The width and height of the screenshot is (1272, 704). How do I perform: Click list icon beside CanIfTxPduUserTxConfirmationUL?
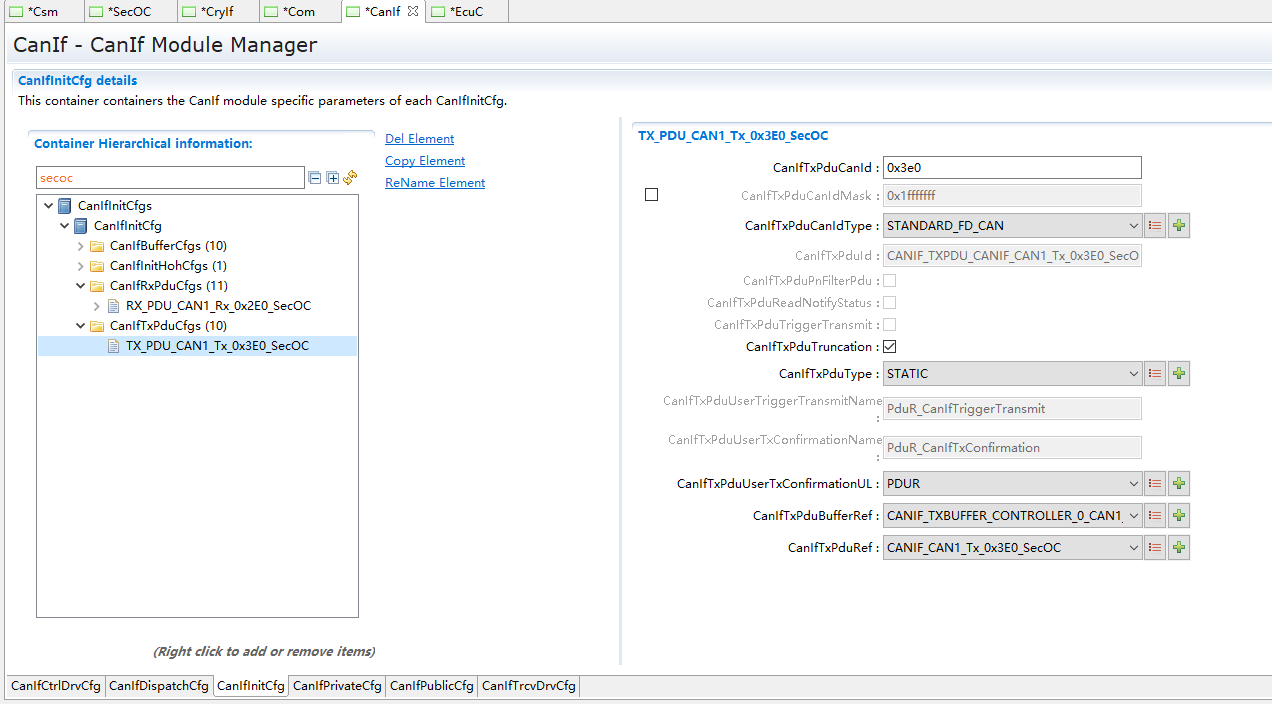[1155, 484]
